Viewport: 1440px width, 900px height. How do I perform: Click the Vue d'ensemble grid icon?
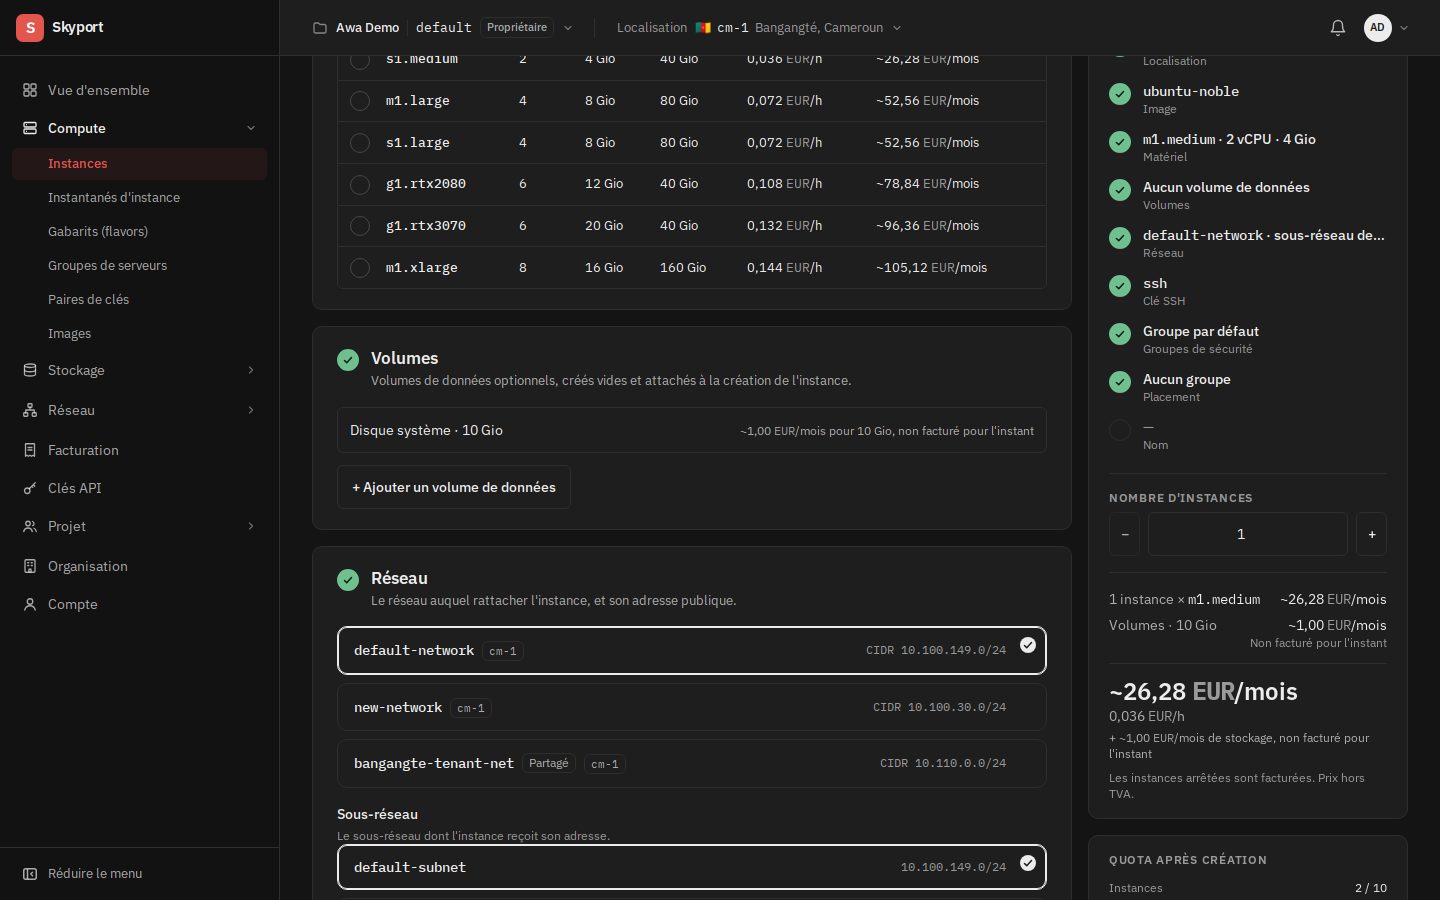tap(30, 90)
